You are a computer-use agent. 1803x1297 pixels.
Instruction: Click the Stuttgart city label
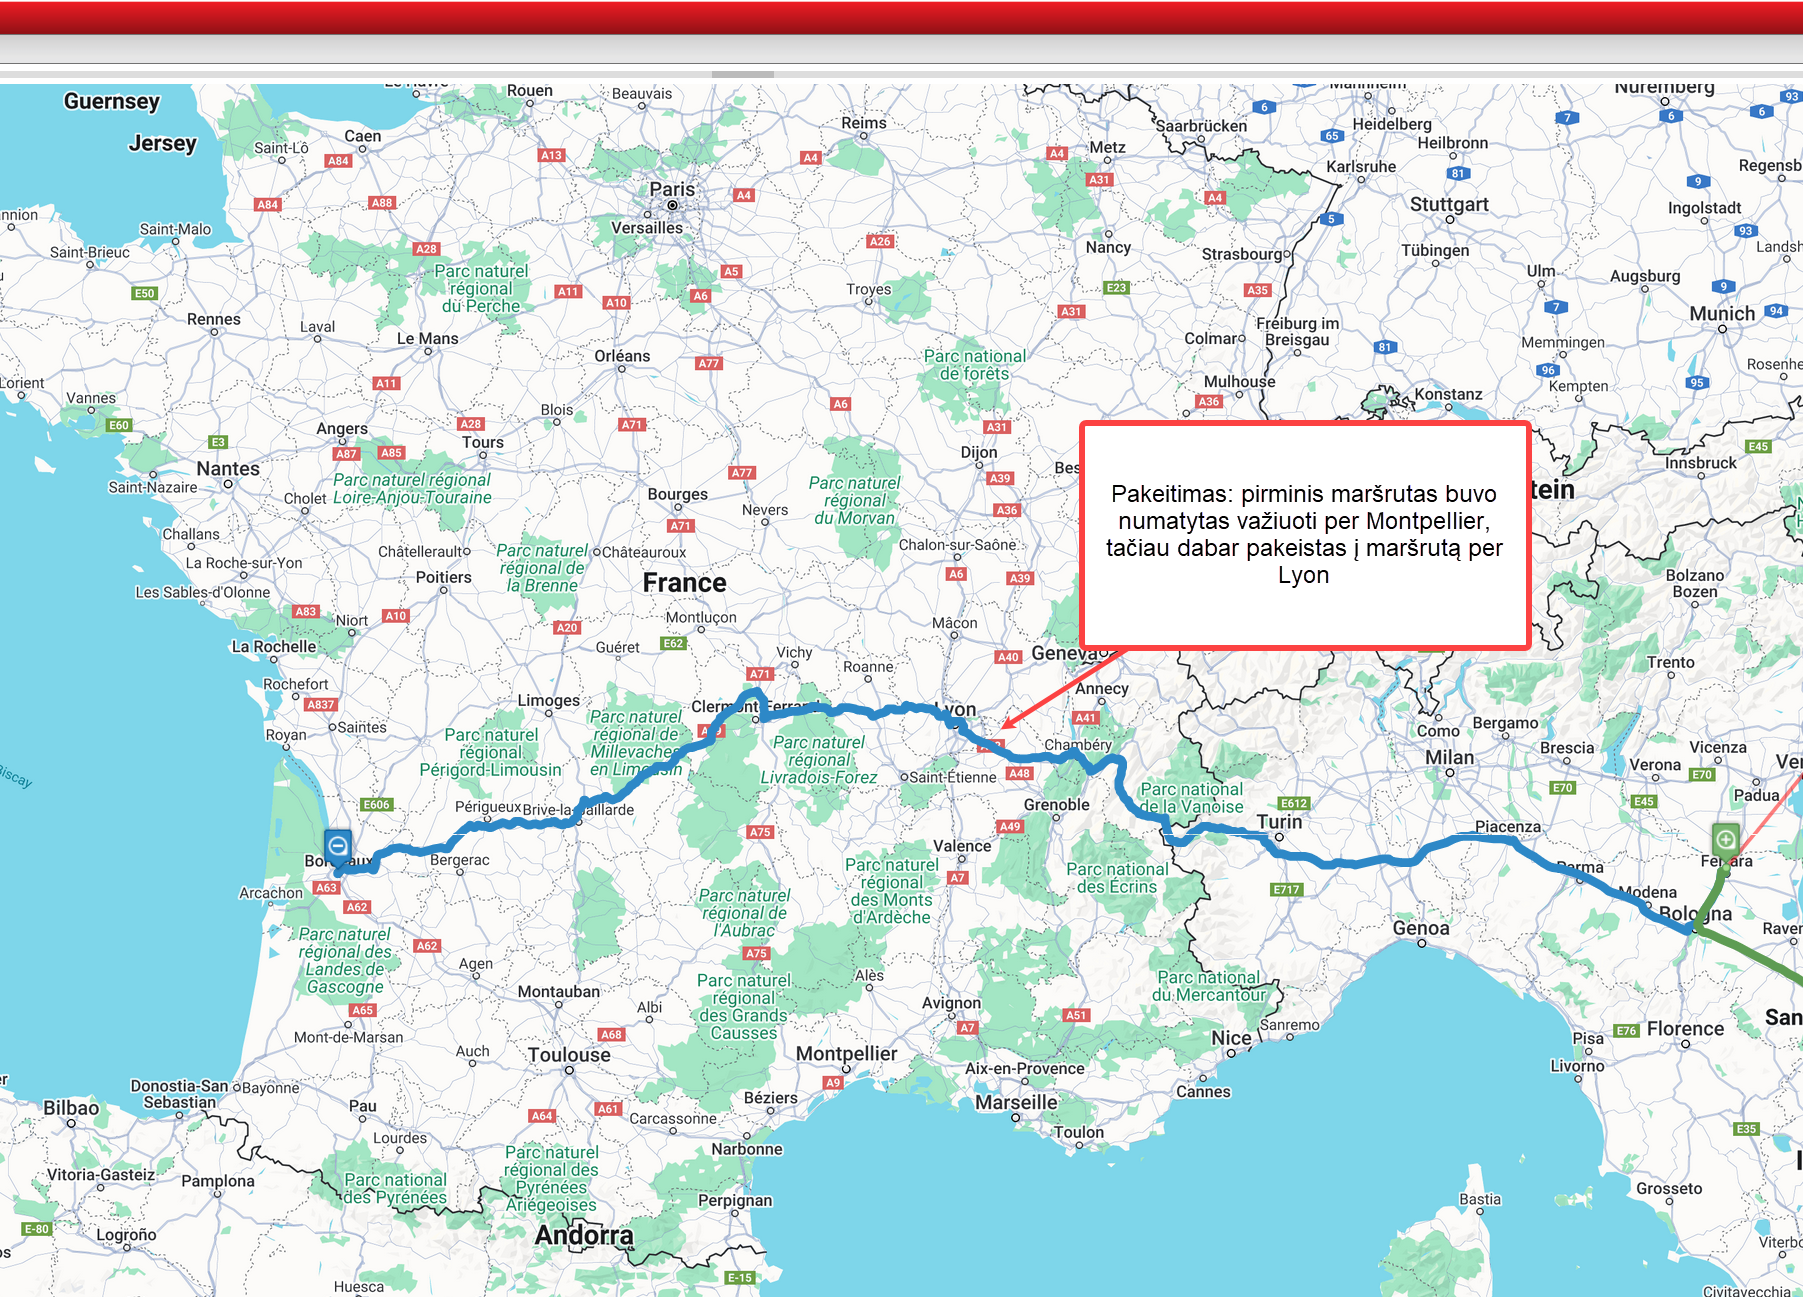click(x=1449, y=204)
